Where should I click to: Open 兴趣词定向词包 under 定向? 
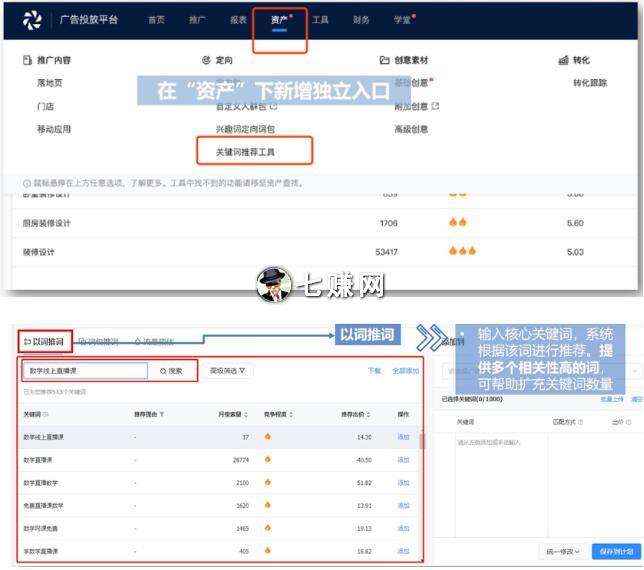[x=245, y=129]
